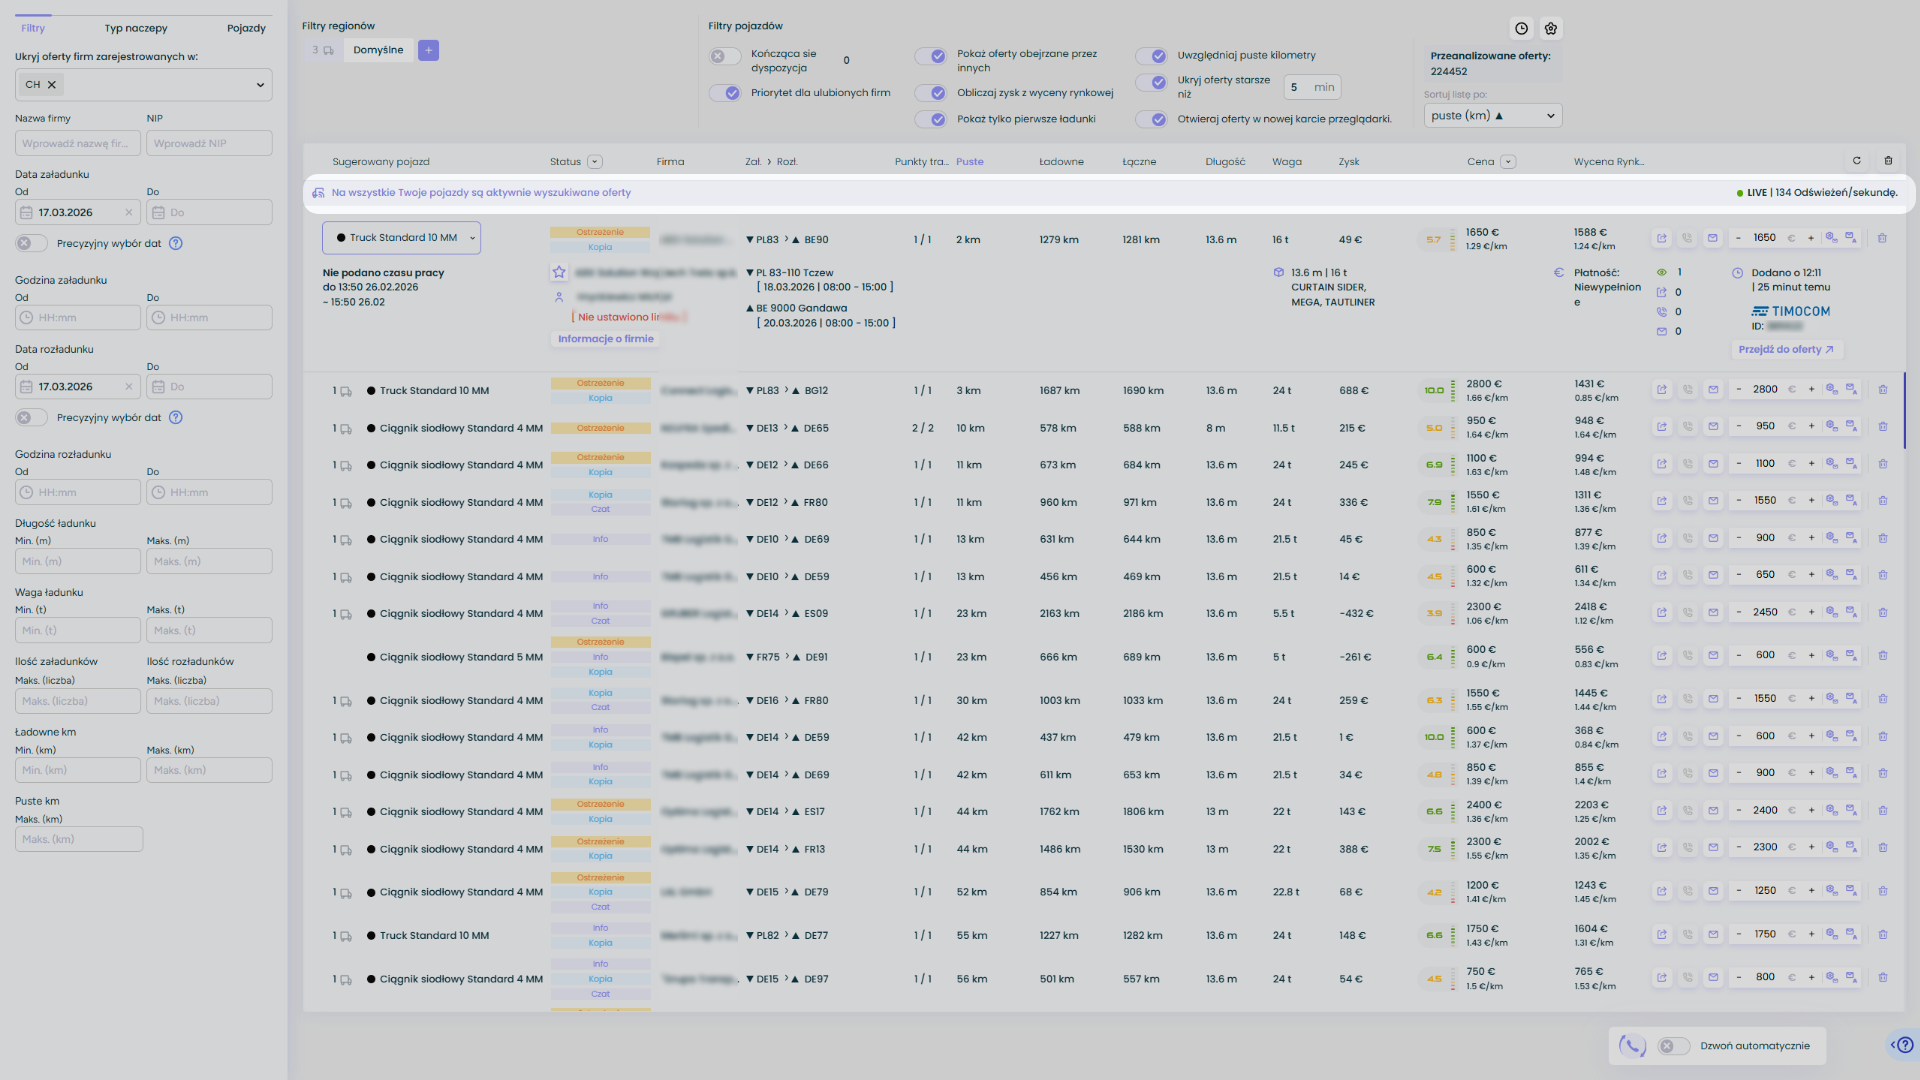Screen dimensions: 1920x1080
Task: Enable Kończąca sie dyspozycja toggle
Action: [x=725, y=57]
